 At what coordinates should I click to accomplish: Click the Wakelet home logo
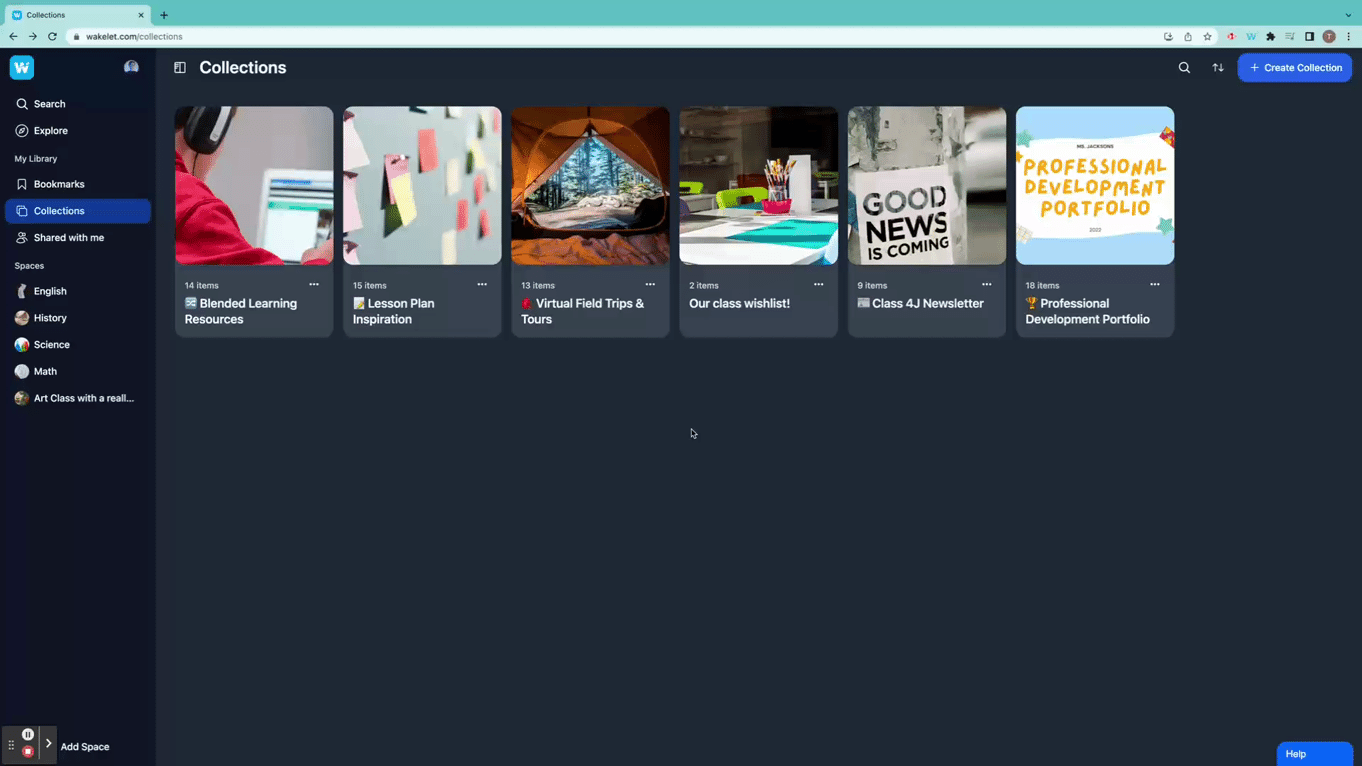[22, 67]
